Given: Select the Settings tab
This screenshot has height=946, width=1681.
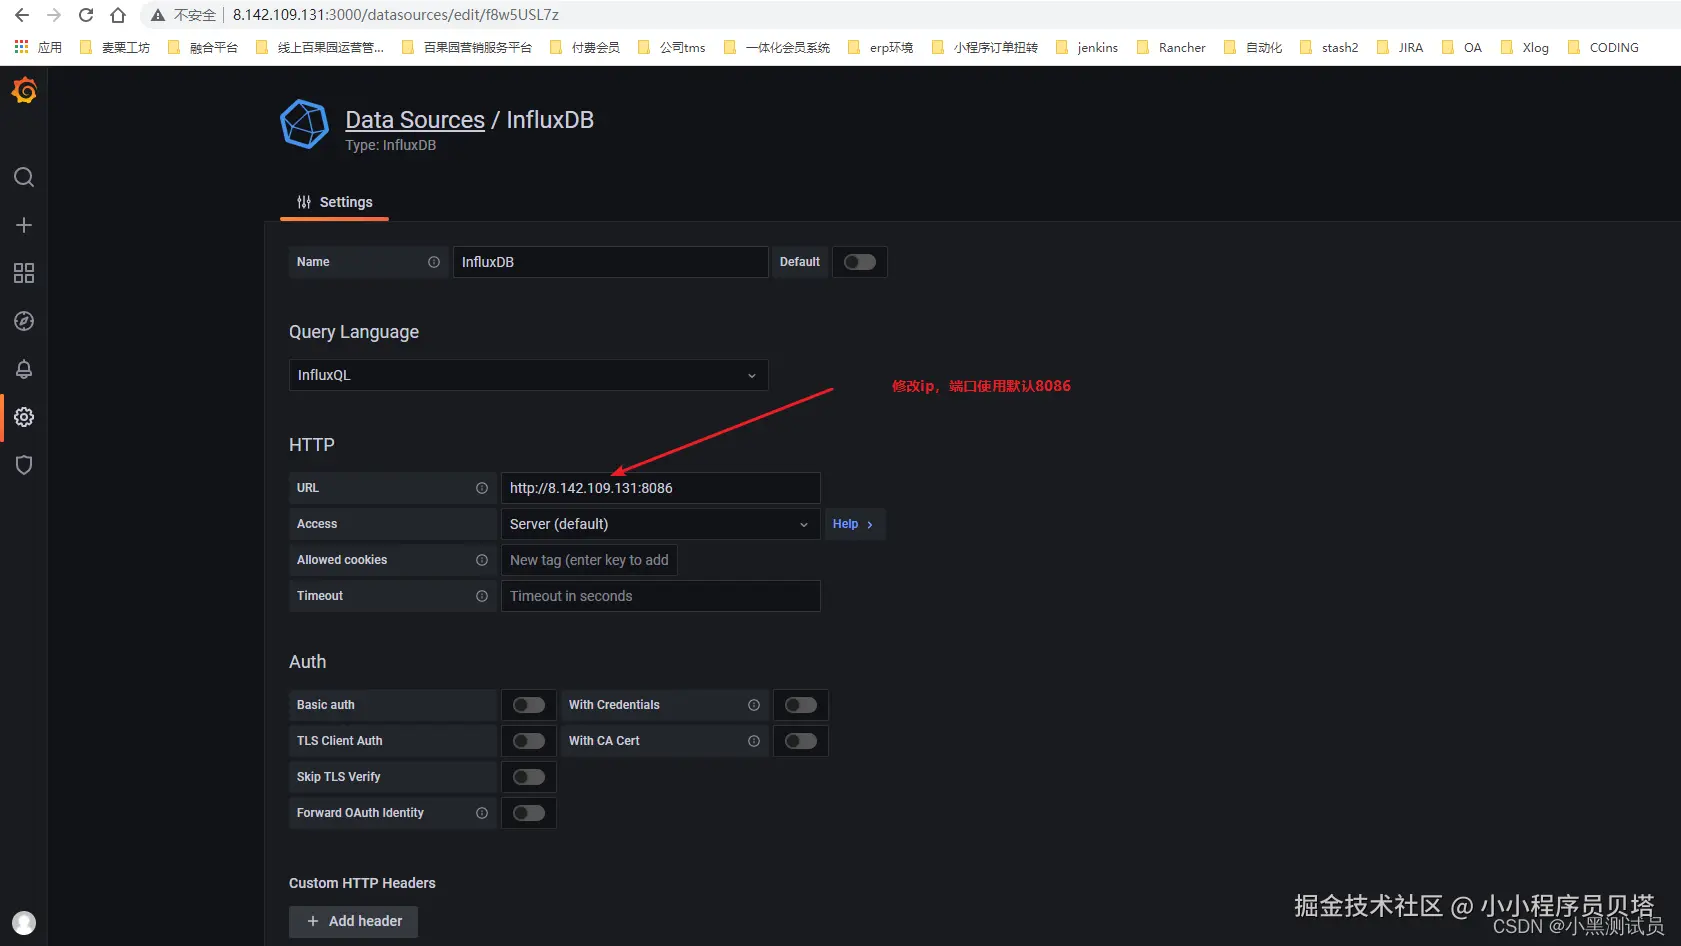Looking at the screenshot, I should point(335,202).
